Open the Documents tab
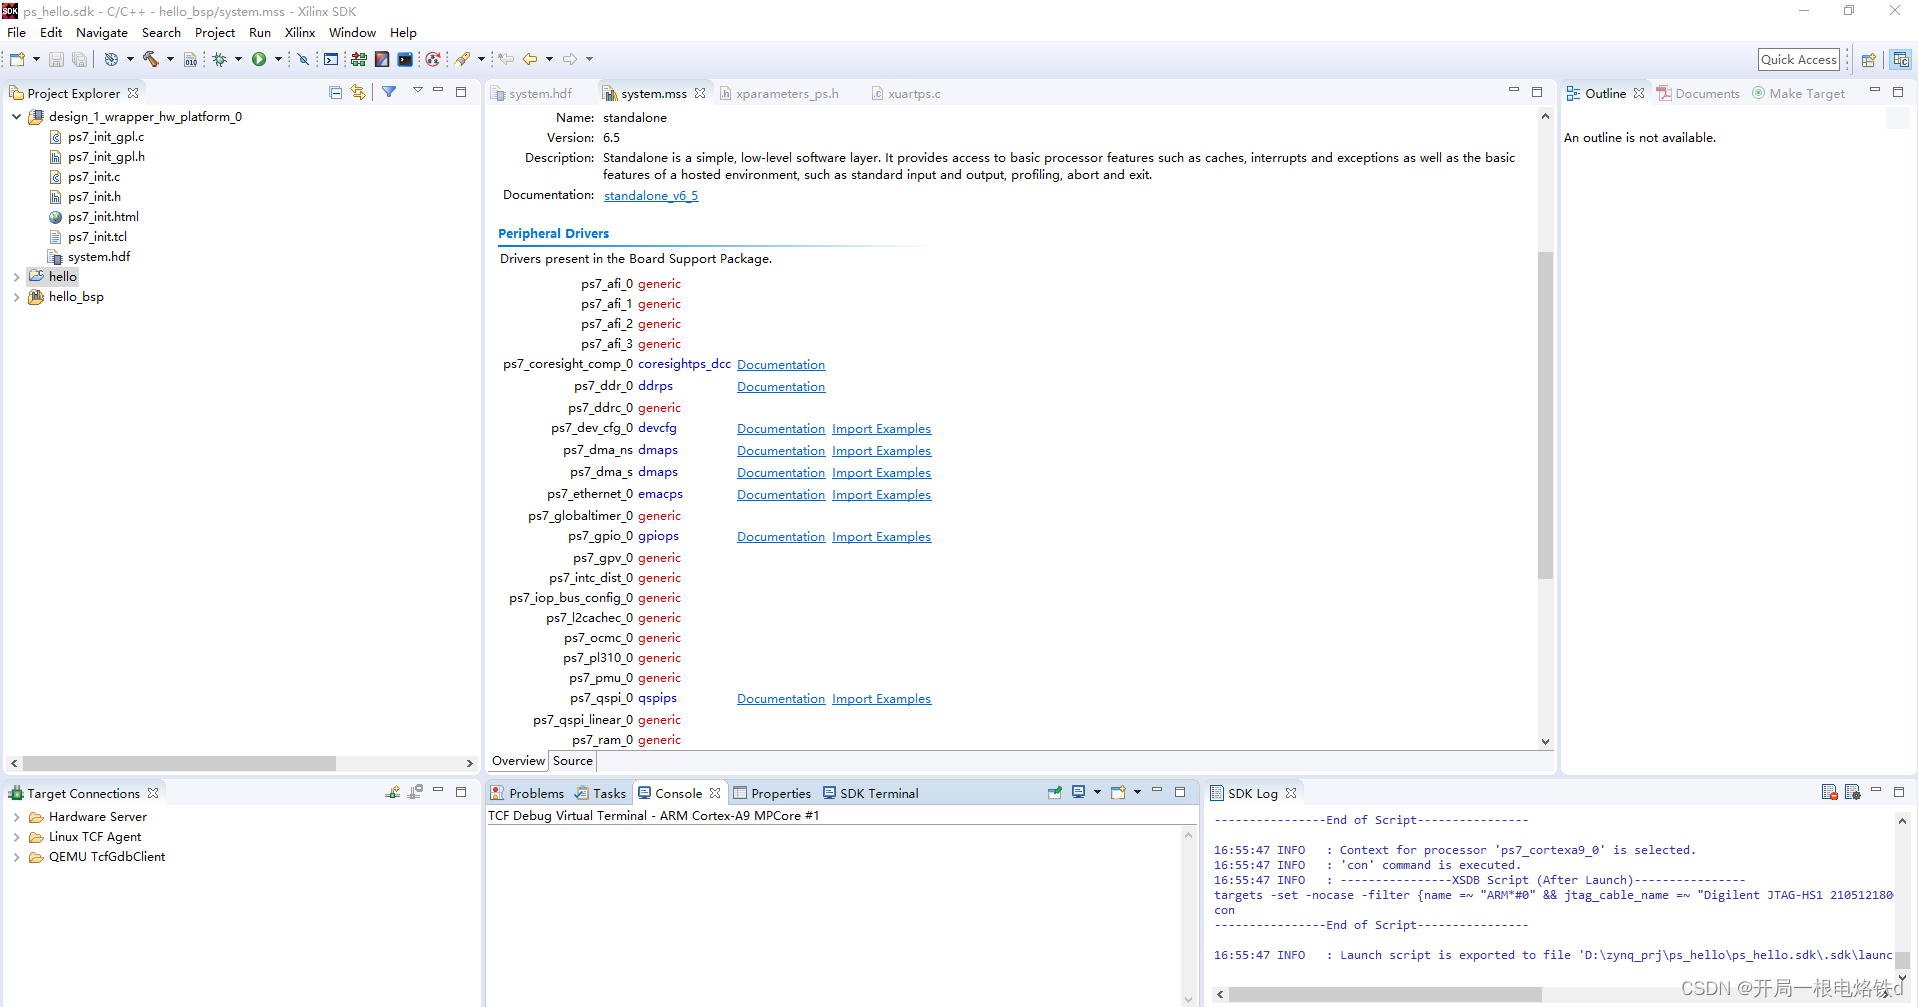Screen dimensions: 1918x1007 coord(1698,93)
